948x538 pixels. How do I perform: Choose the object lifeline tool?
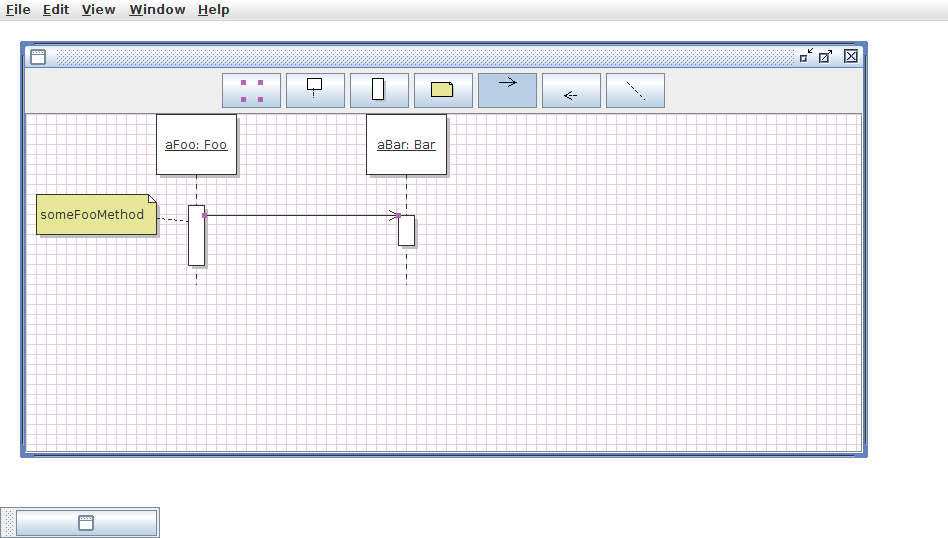(315, 90)
